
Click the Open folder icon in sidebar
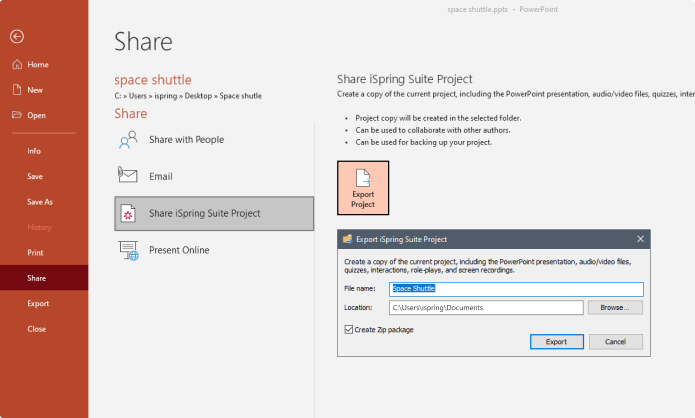[17, 115]
